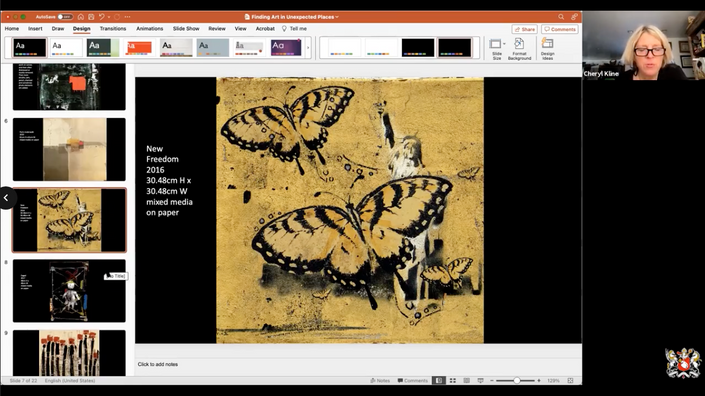Select slide 6 thumbnail in panel

click(x=69, y=149)
